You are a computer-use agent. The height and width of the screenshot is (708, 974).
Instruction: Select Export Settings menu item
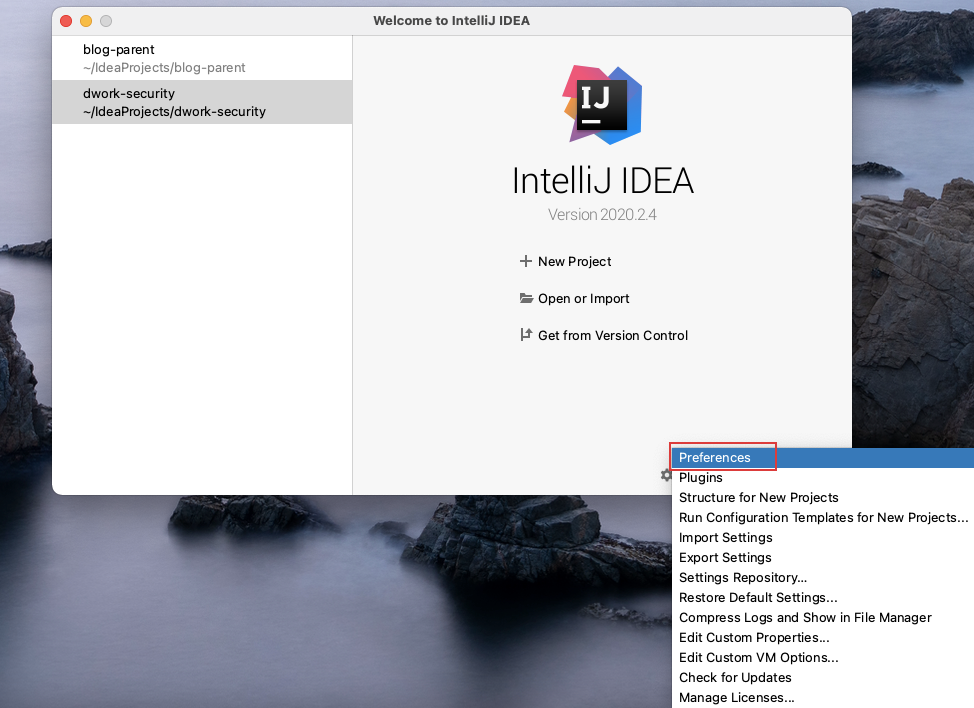click(822, 558)
